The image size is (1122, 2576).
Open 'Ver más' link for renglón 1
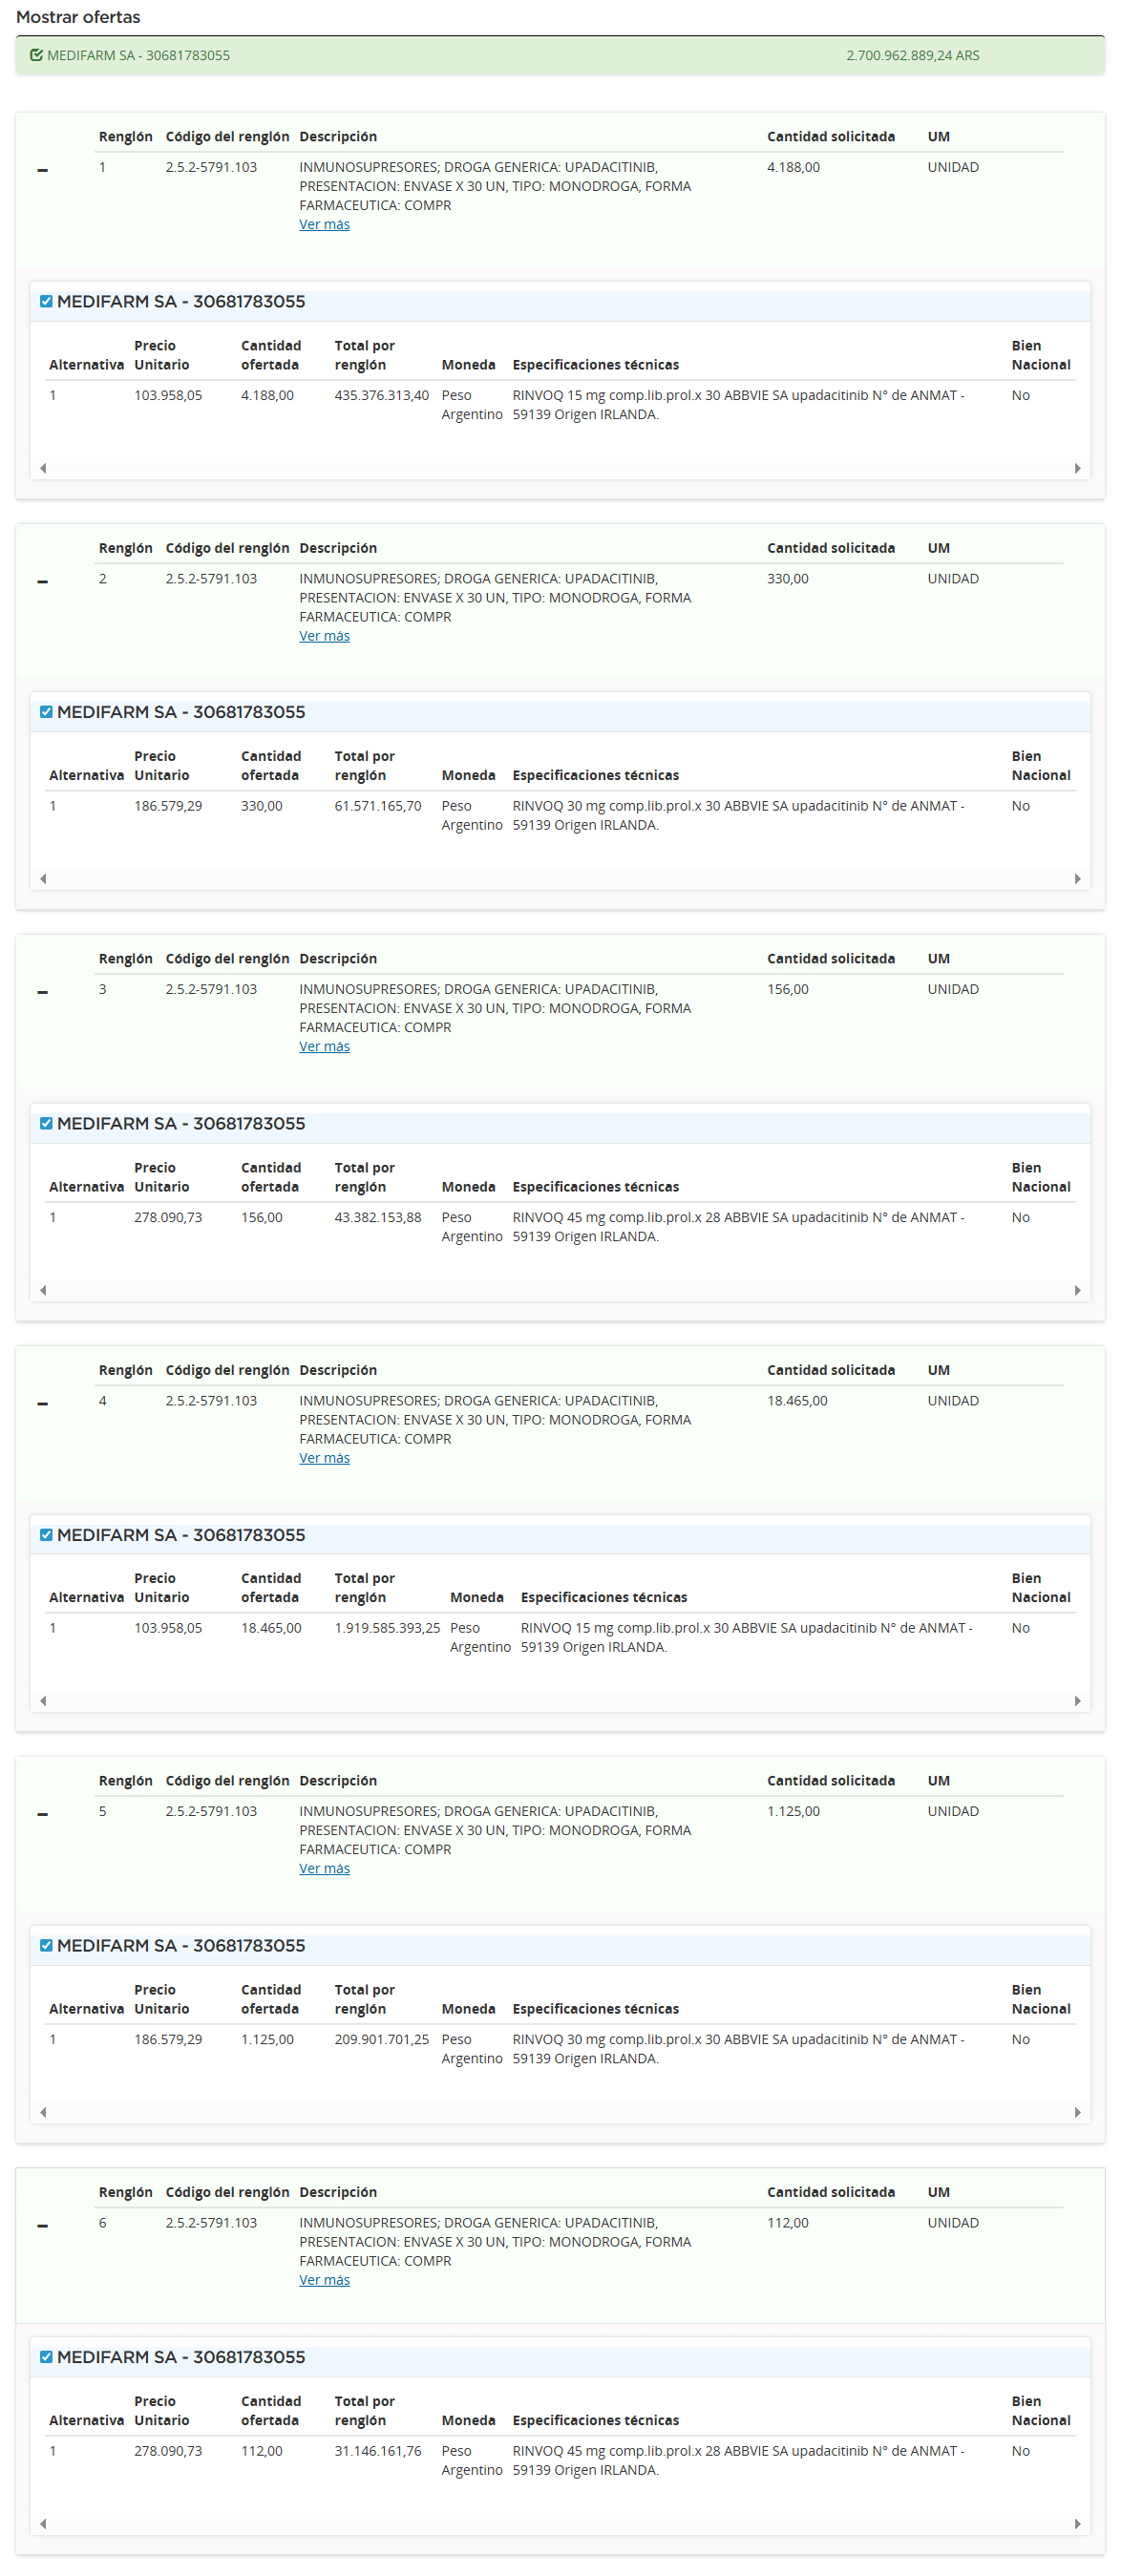click(x=324, y=224)
